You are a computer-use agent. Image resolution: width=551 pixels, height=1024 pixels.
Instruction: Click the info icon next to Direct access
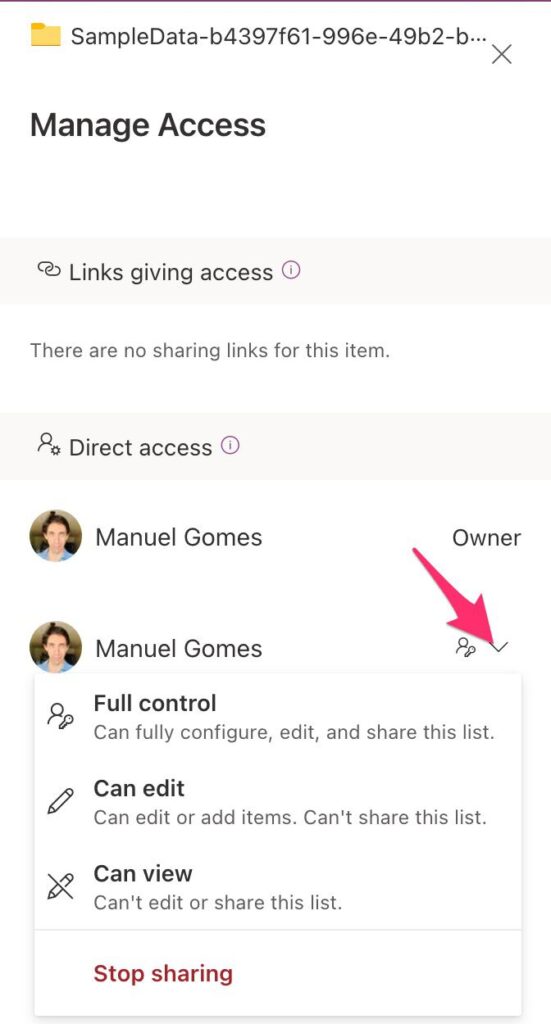coord(230,446)
